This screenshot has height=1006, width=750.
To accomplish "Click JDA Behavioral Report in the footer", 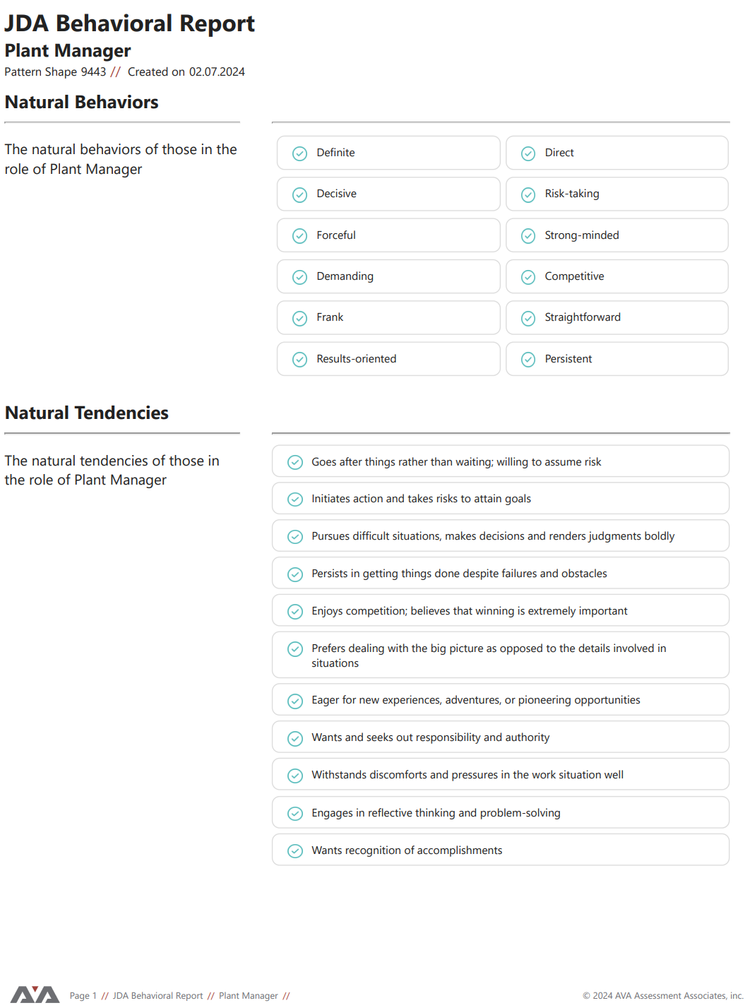I will tap(158, 996).
